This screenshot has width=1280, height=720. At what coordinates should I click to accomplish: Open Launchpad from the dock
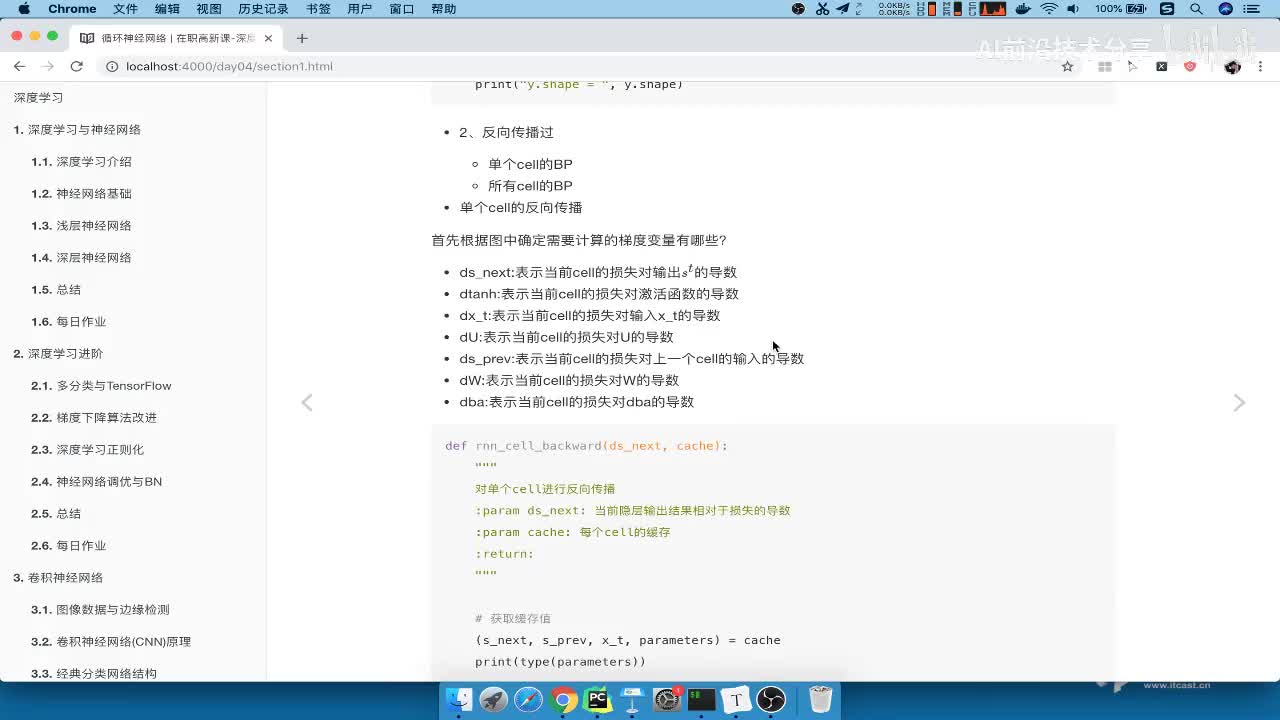(494, 699)
